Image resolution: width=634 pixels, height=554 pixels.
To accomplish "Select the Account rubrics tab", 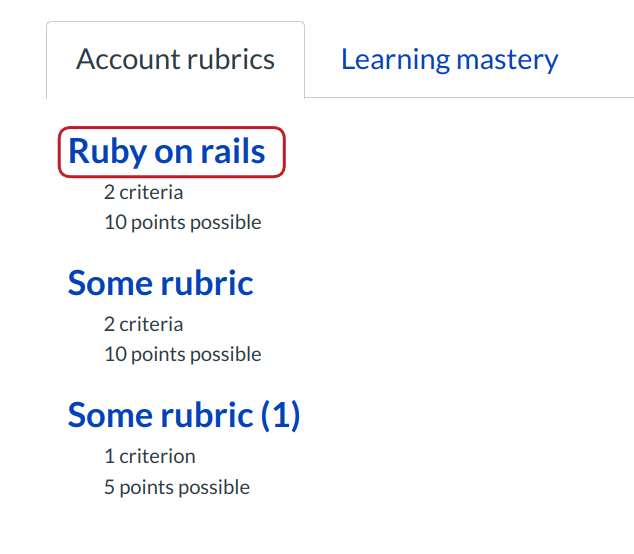I will point(175,59).
